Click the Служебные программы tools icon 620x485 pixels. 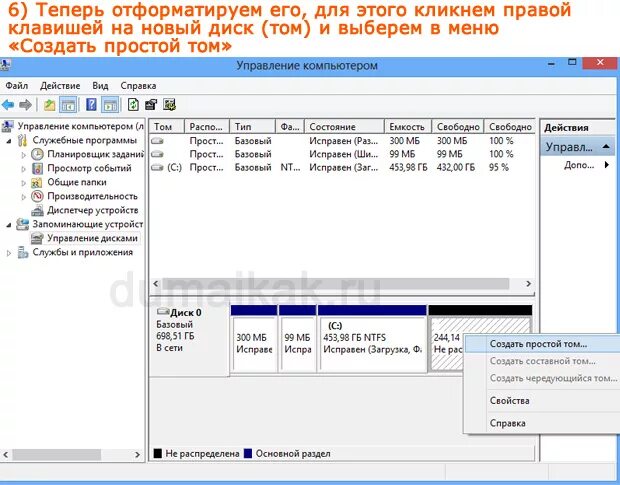pyautogui.click(x=23, y=140)
